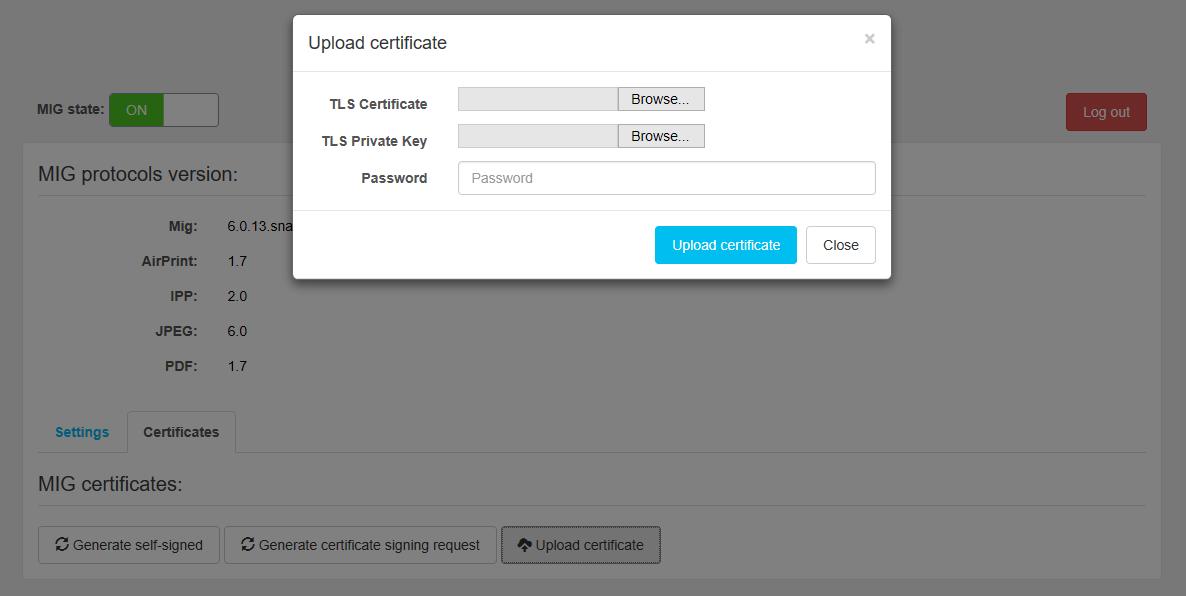Click the refresh icon on Generate self-signed
The width and height of the screenshot is (1186, 596).
pyautogui.click(x=62, y=545)
